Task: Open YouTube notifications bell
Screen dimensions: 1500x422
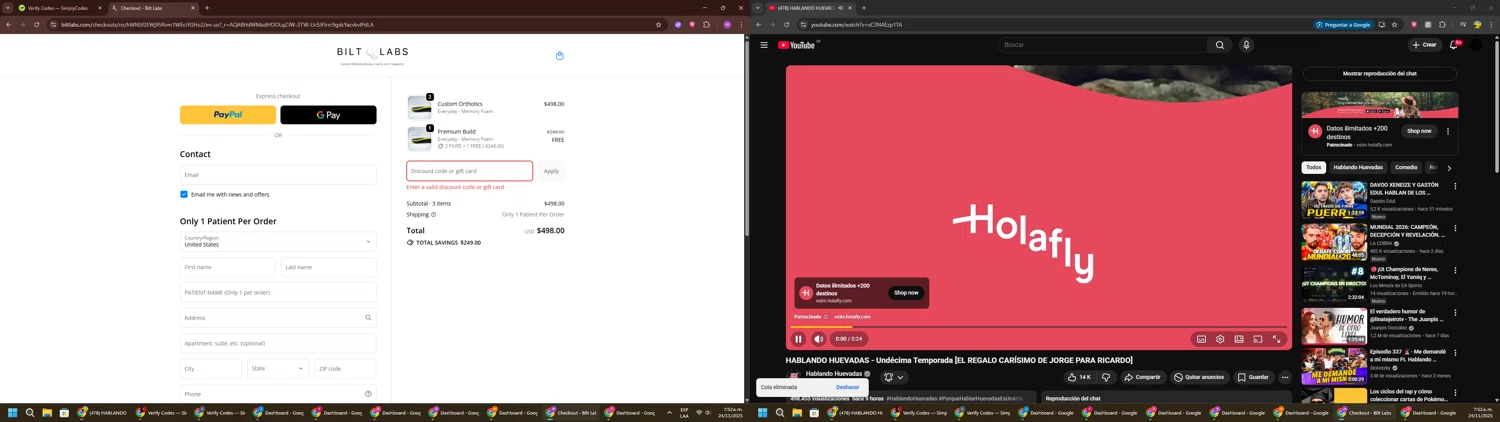Action: point(1454,45)
